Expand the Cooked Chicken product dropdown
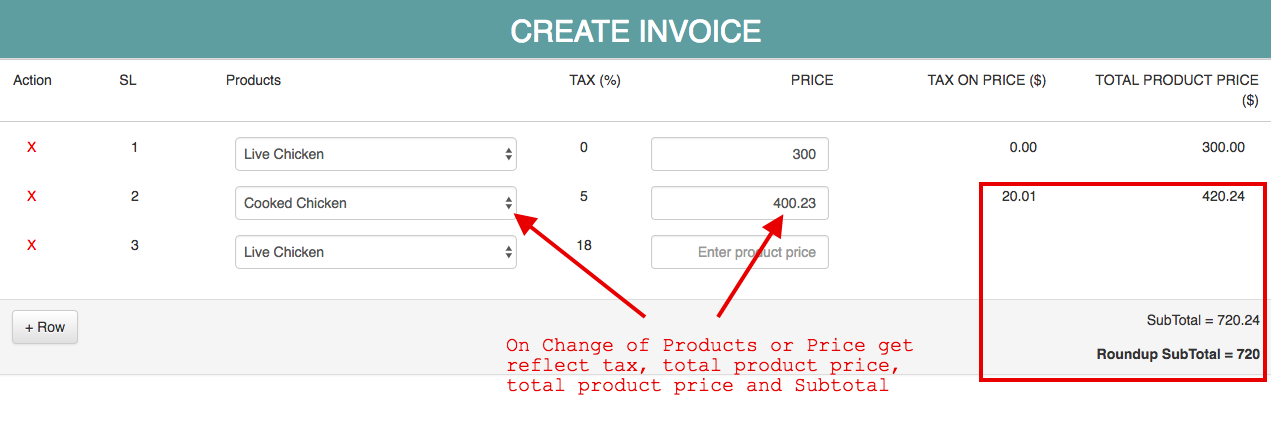 tap(376, 203)
